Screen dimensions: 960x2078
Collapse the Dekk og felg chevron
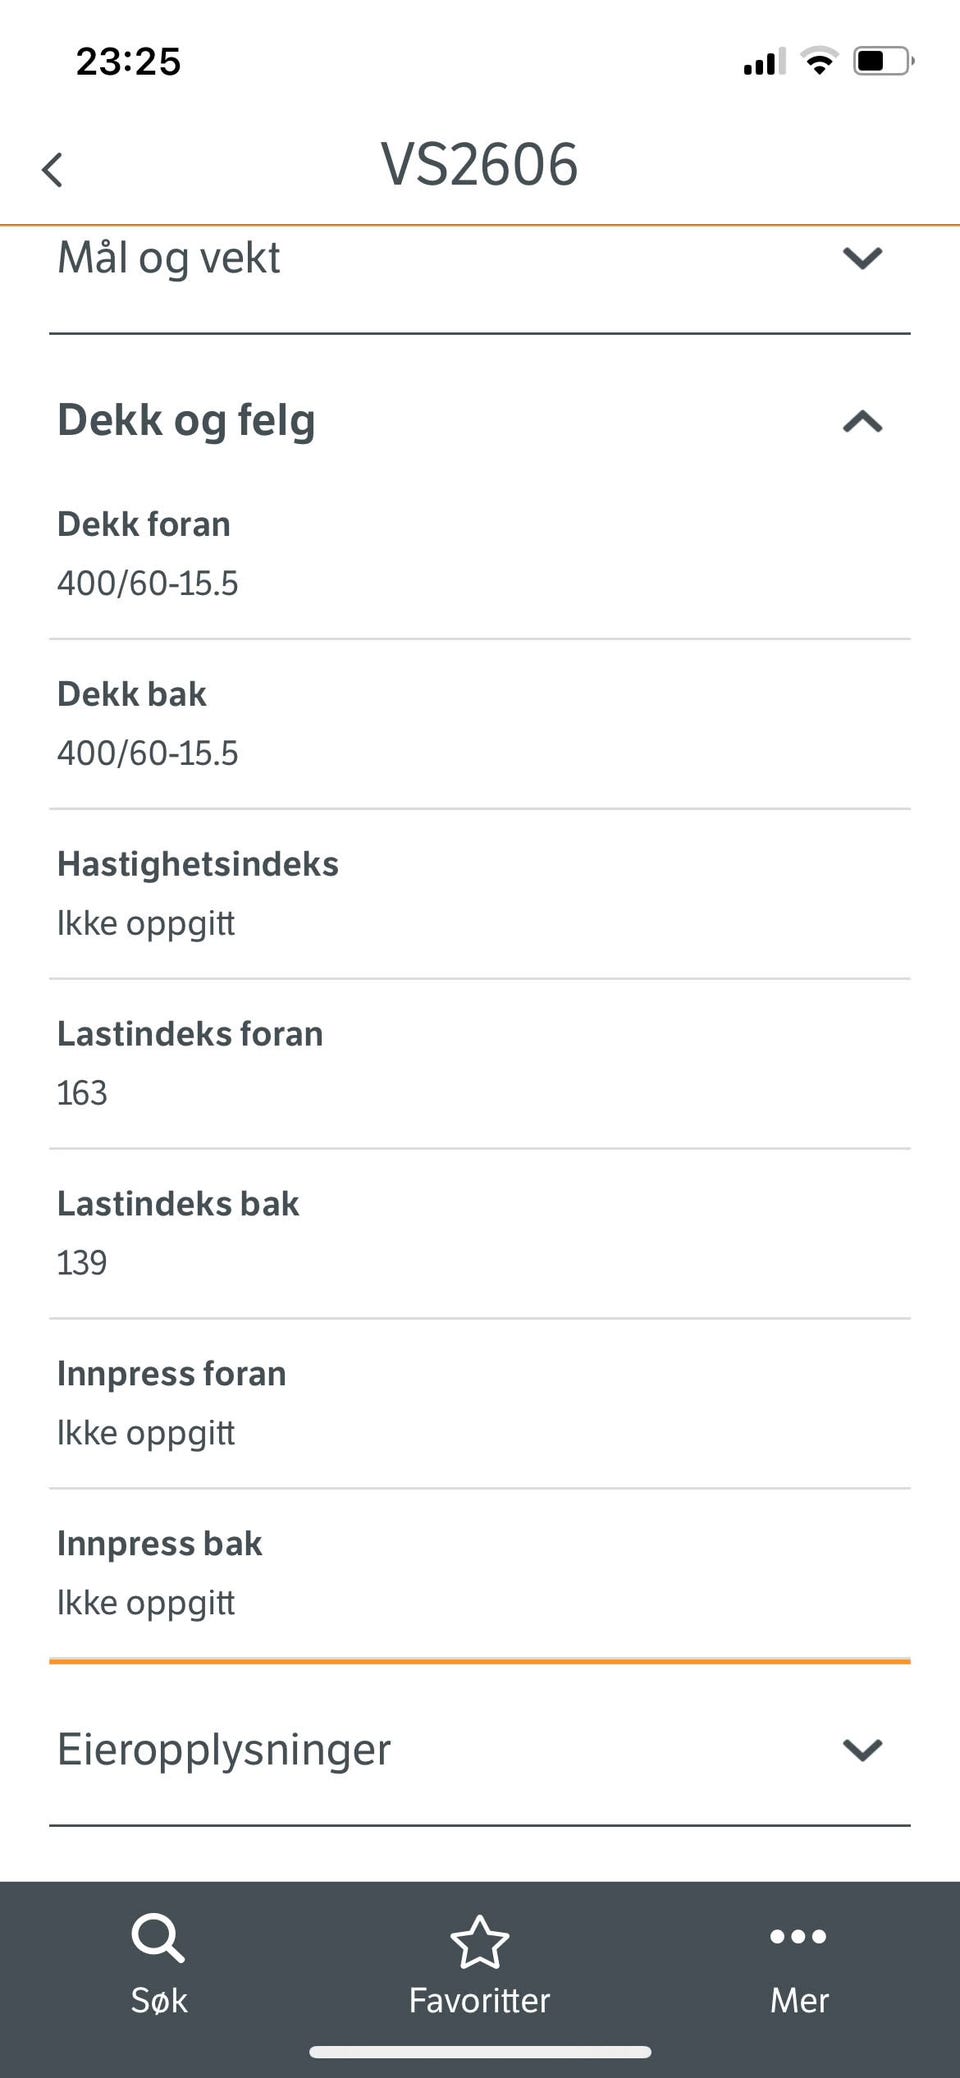(862, 421)
